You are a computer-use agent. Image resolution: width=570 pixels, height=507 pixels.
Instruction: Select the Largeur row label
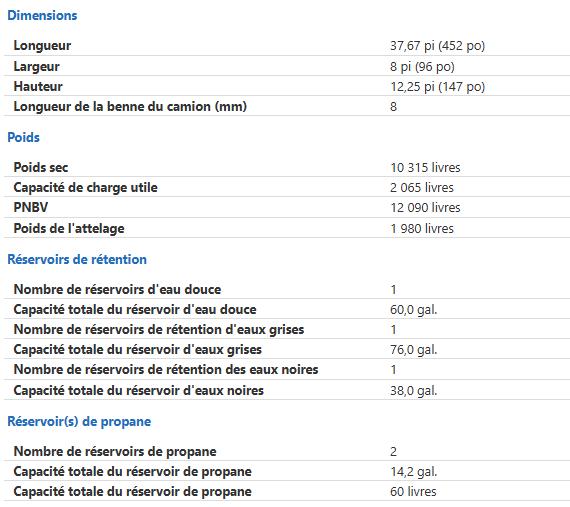[x=36, y=67]
